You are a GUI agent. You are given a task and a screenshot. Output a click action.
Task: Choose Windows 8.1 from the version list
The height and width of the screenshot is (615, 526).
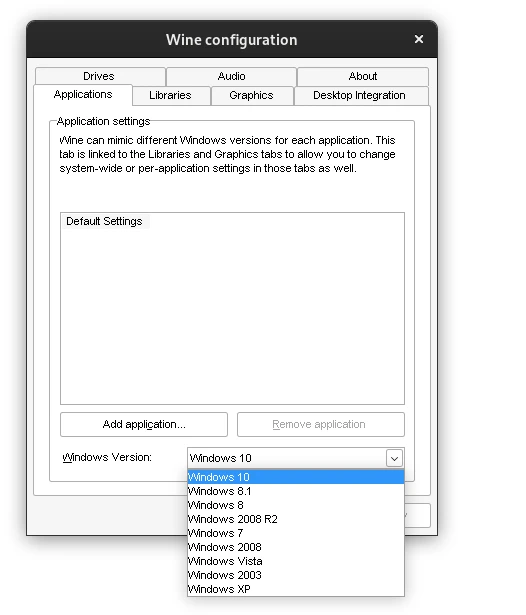pyautogui.click(x=296, y=491)
